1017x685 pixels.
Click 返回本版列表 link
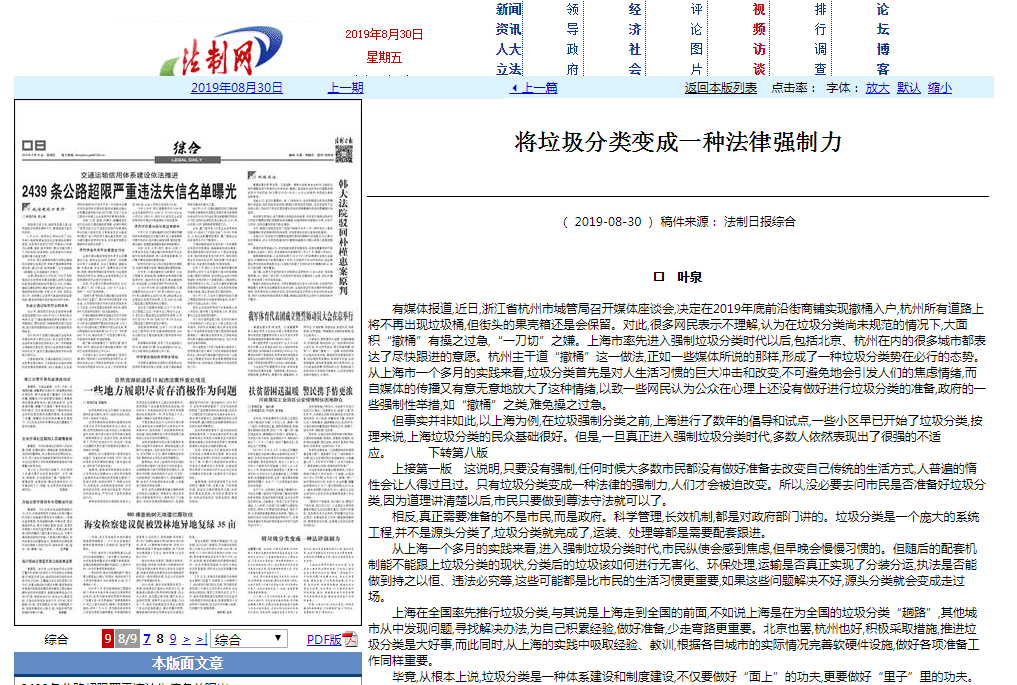pos(720,87)
